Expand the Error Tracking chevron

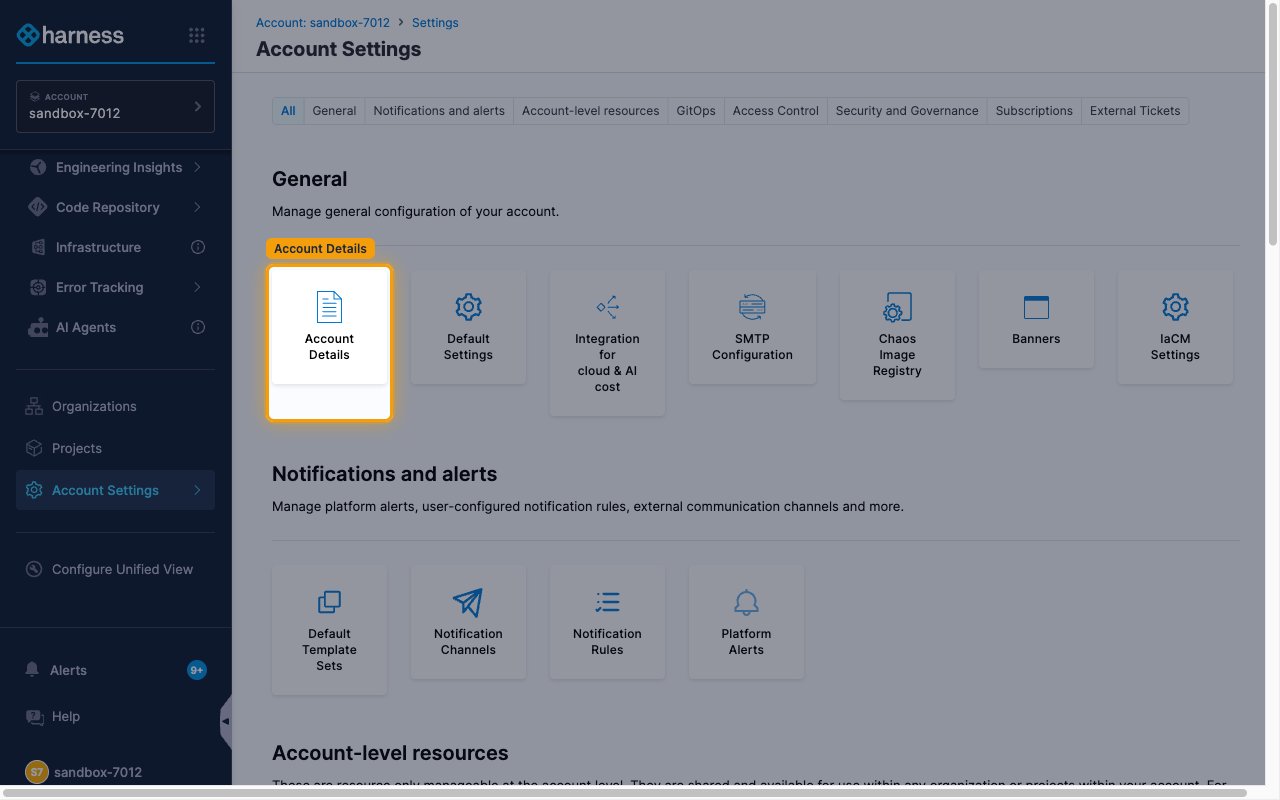(x=197, y=287)
